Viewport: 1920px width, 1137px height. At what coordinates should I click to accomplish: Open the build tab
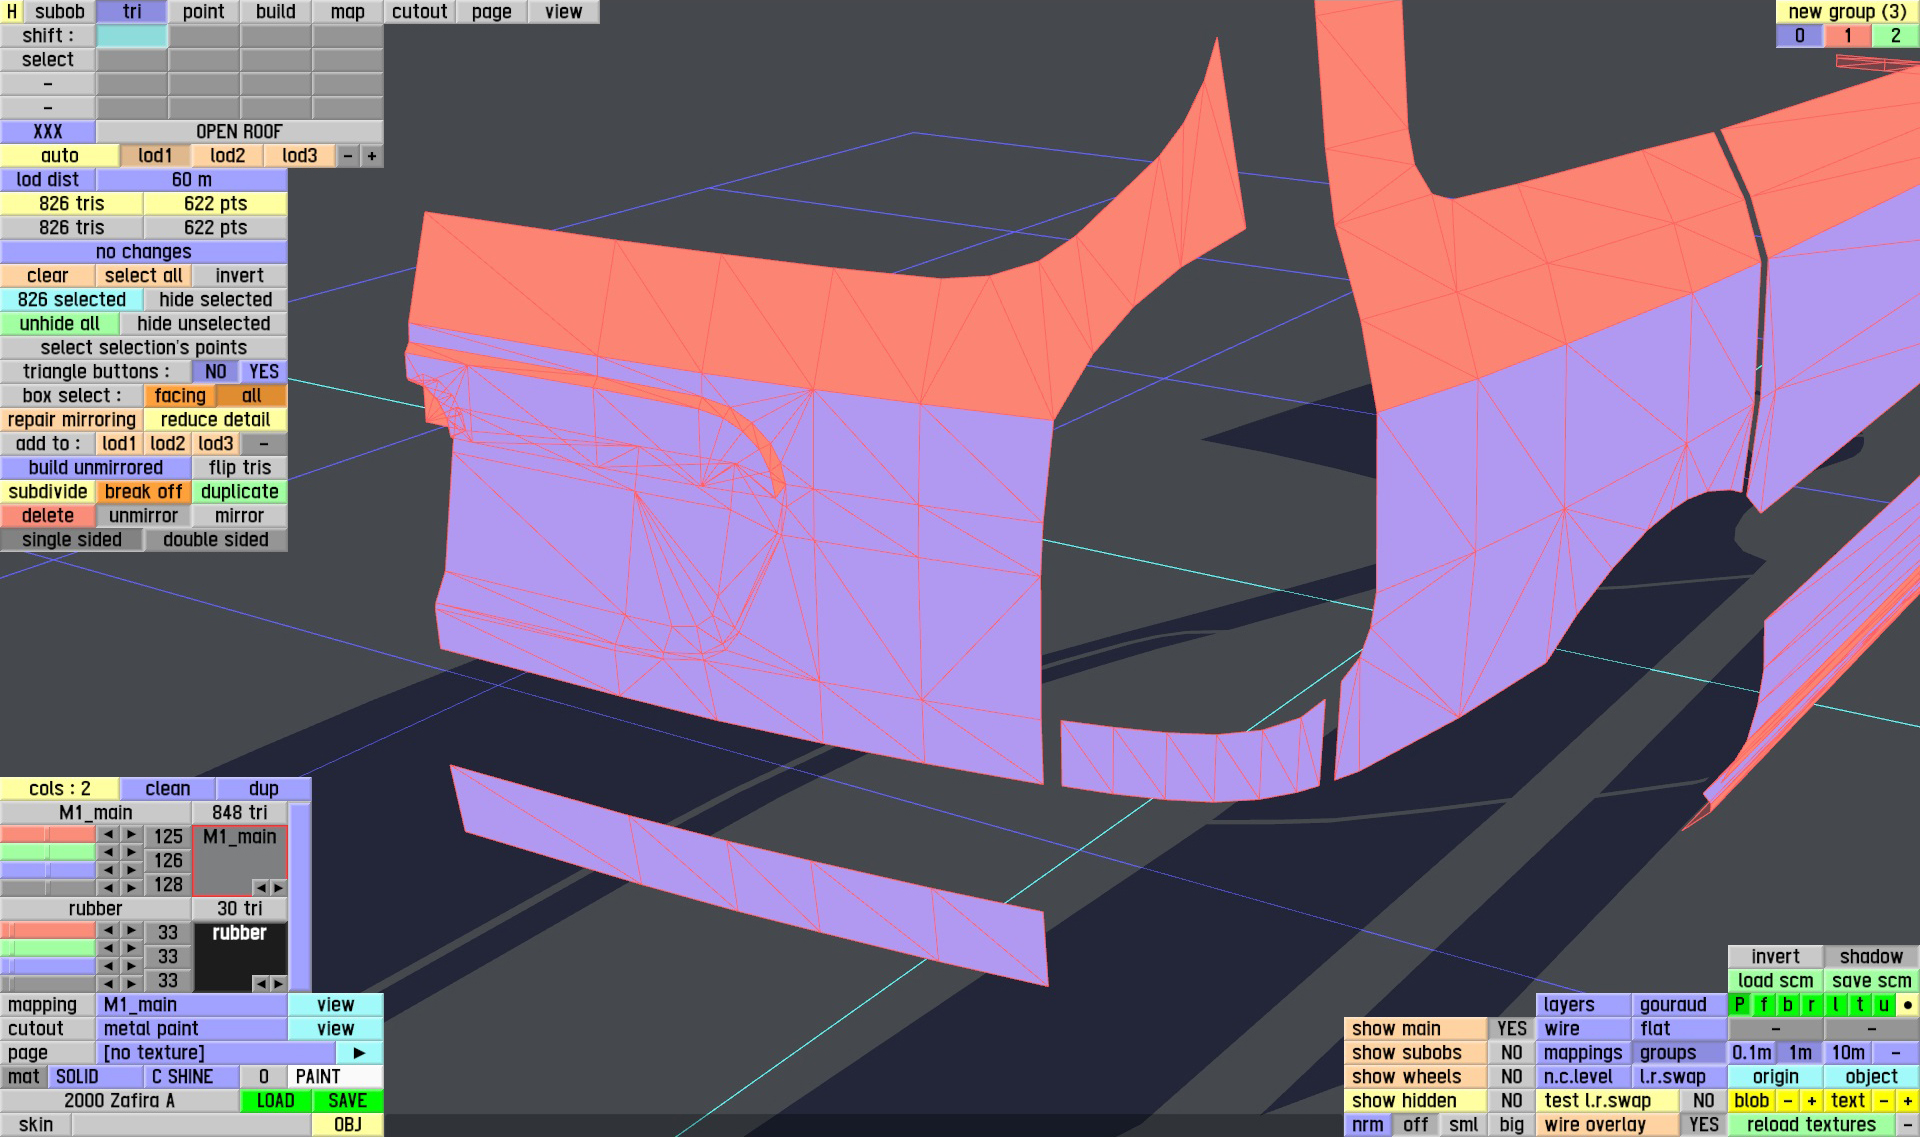275,12
